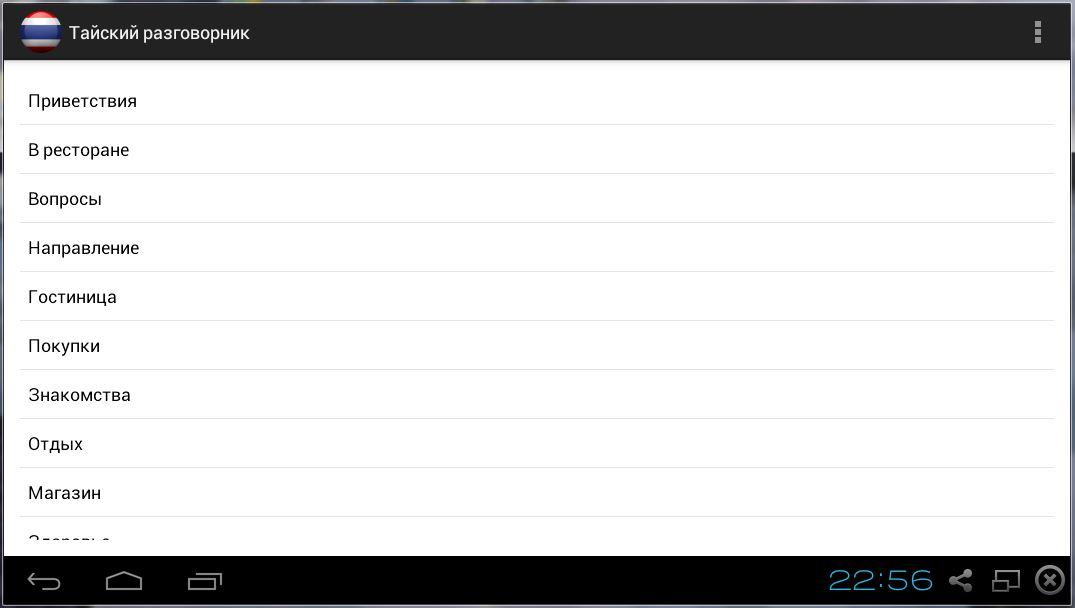Open the three-dot overflow menu
The width and height of the screenshot is (1075, 608).
point(1037,32)
